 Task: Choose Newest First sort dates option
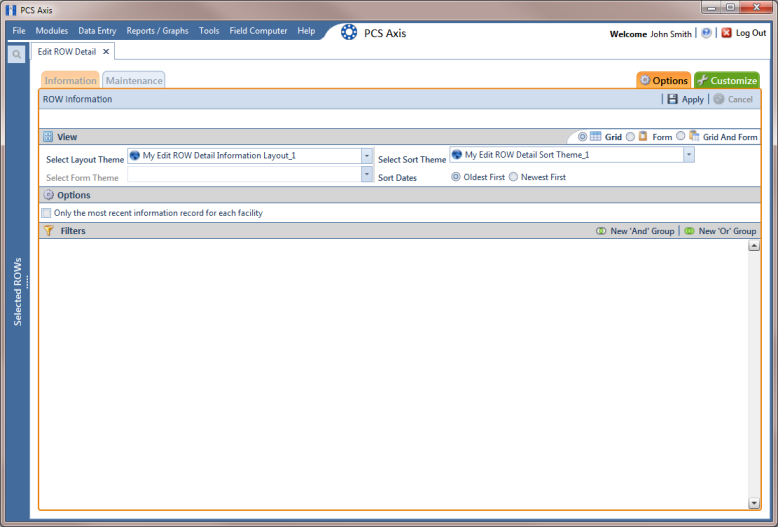pyautogui.click(x=514, y=177)
